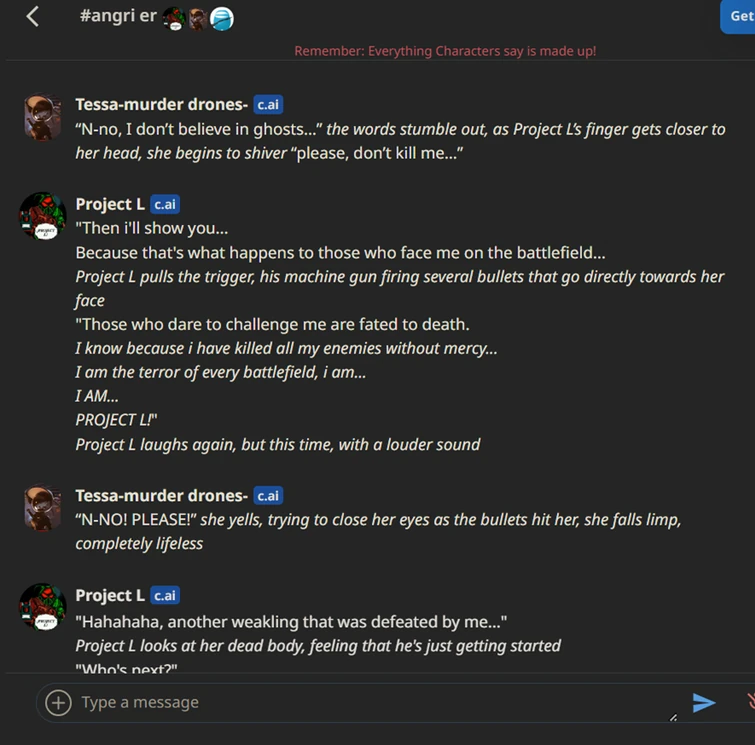
Task: Click the first Tessa-murder drones name
Action: (x=161, y=104)
